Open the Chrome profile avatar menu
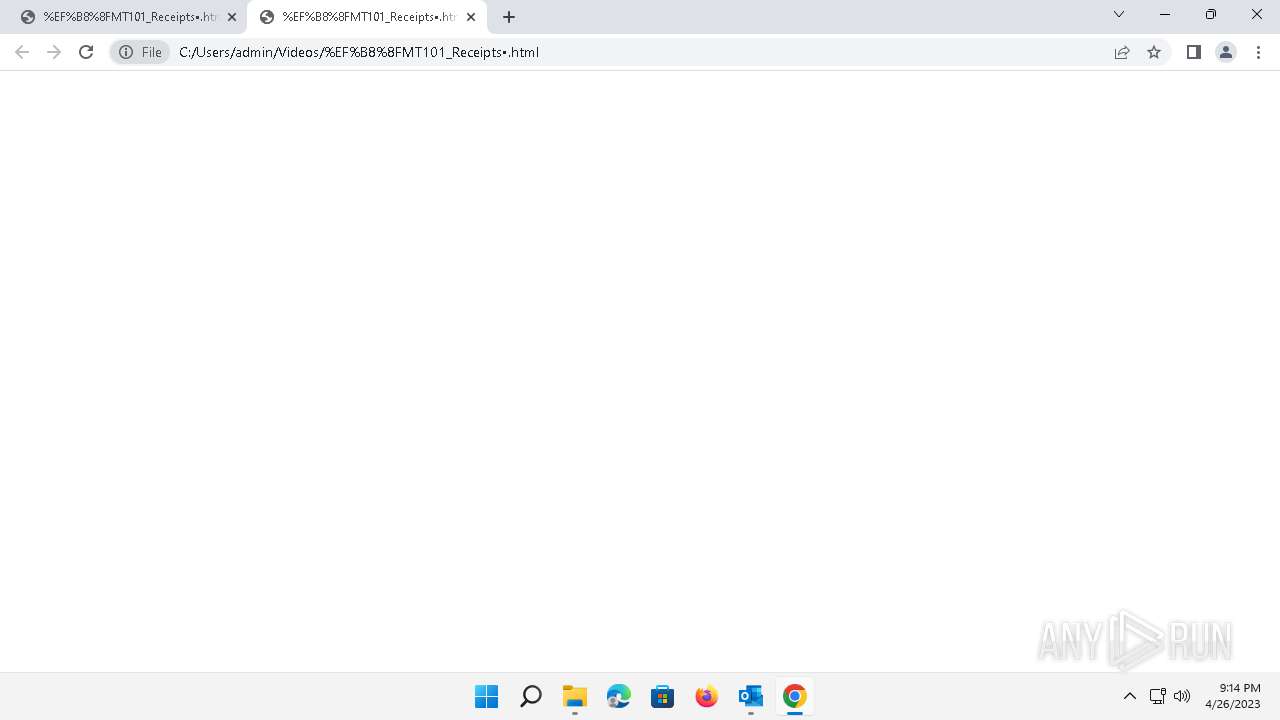 pos(1226,52)
